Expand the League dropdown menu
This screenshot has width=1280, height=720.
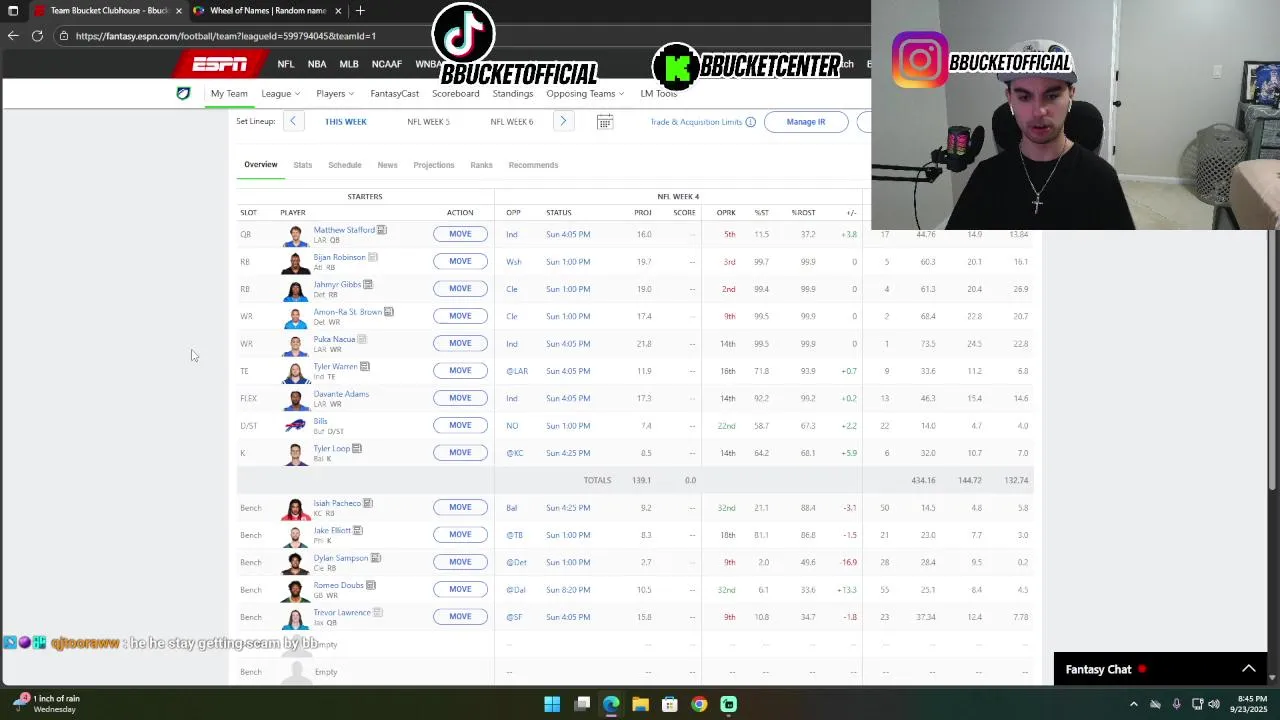point(280,94)
